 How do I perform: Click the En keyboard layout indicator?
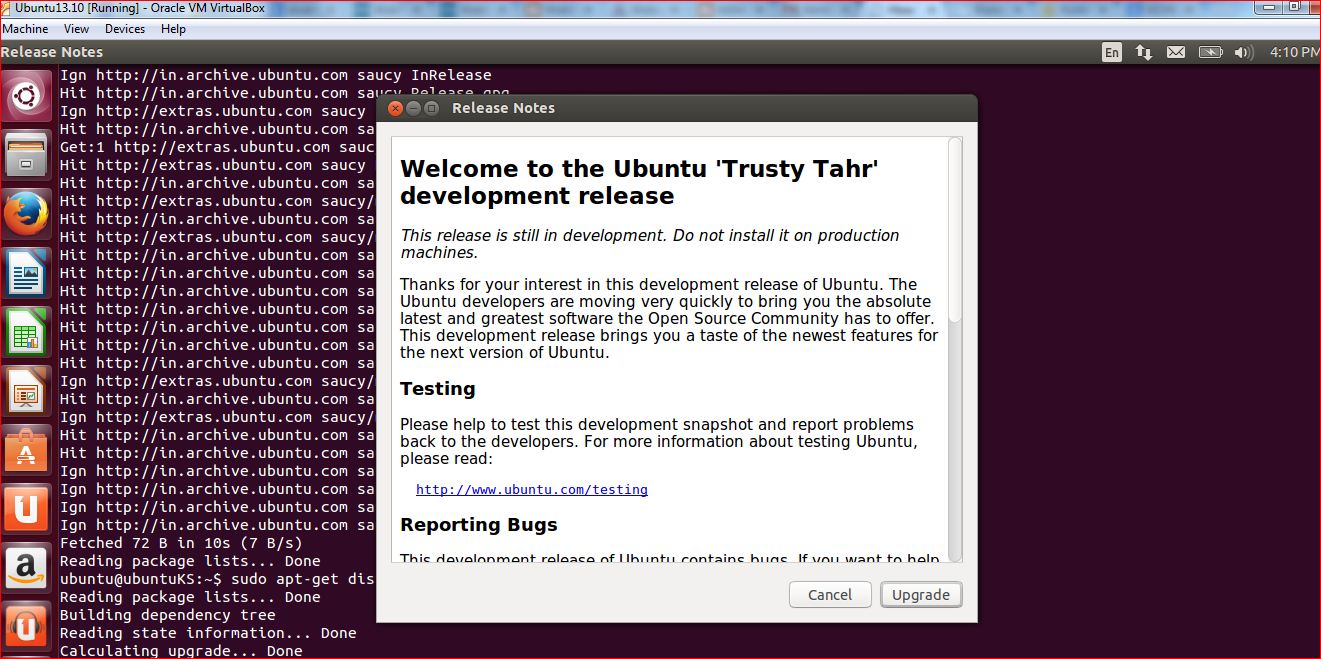[1112, 52]
